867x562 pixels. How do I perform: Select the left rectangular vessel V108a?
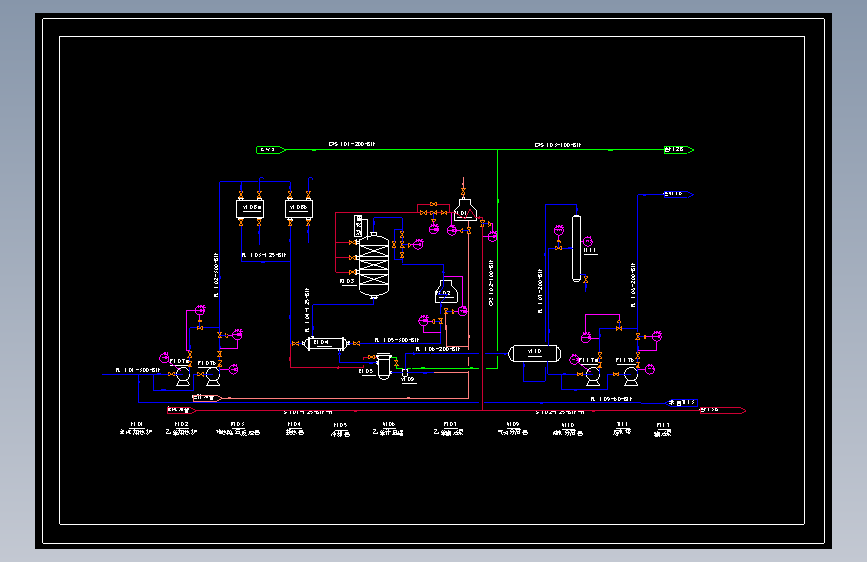[250, 209]
